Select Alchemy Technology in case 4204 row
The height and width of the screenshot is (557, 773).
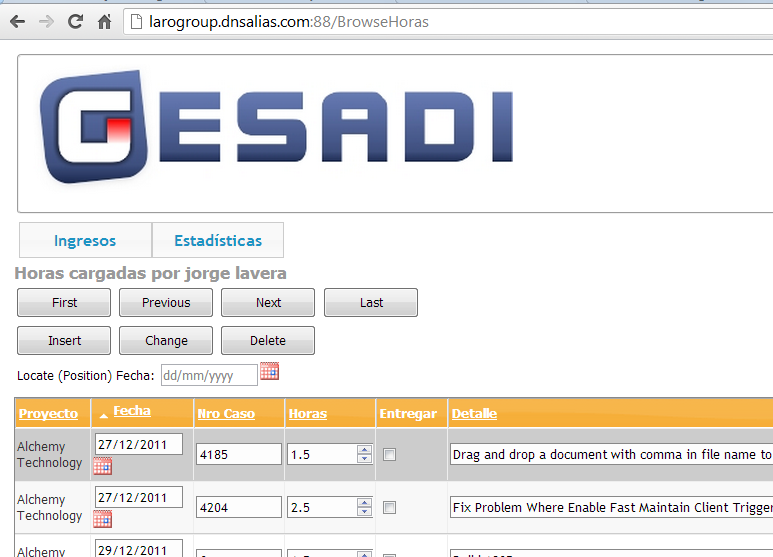(49, 508)
